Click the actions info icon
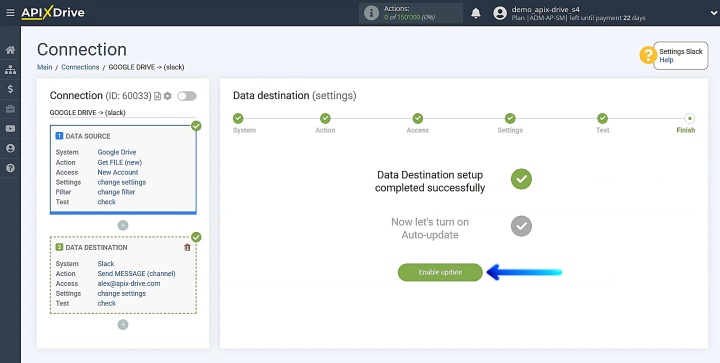The image size is (720, 363). pos(371,13)
